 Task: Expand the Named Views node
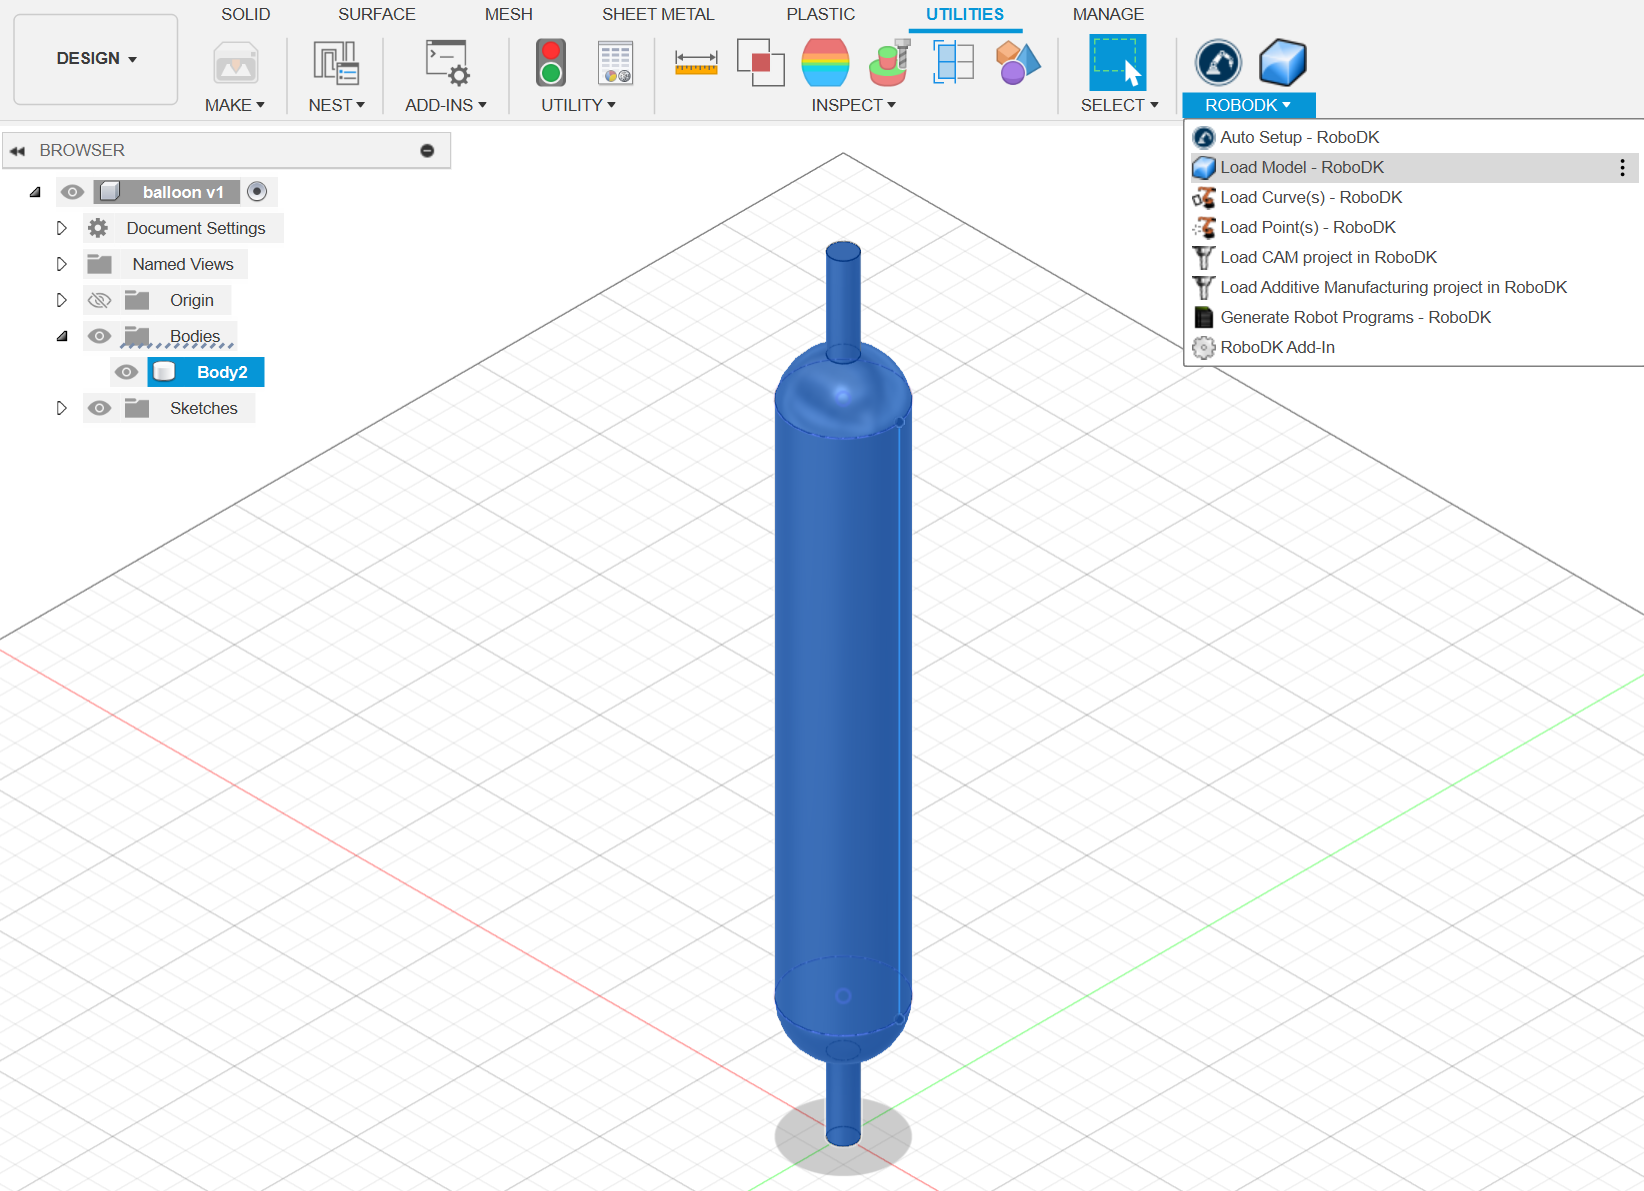[61, 264]
